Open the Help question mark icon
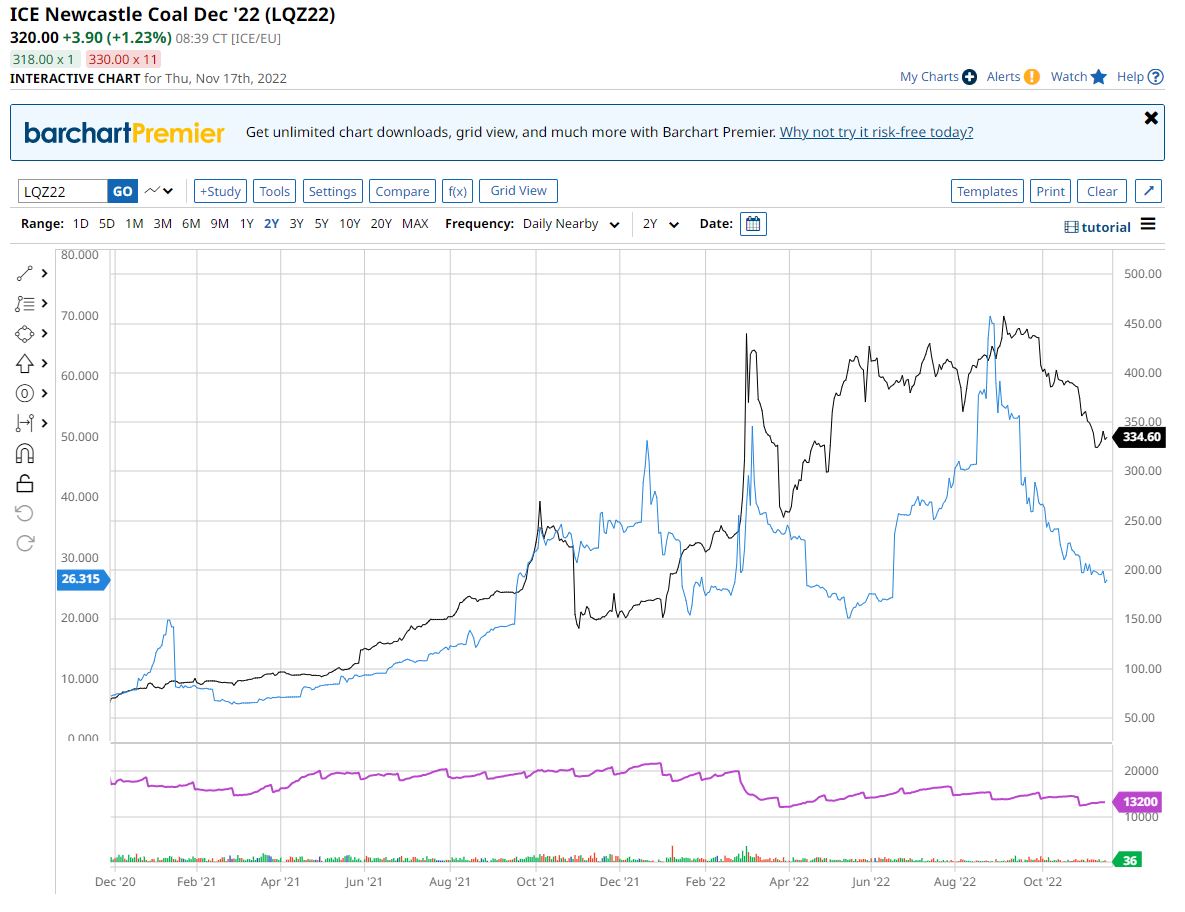This screenshot has width=1185, height=912. tap(1155, 77)
